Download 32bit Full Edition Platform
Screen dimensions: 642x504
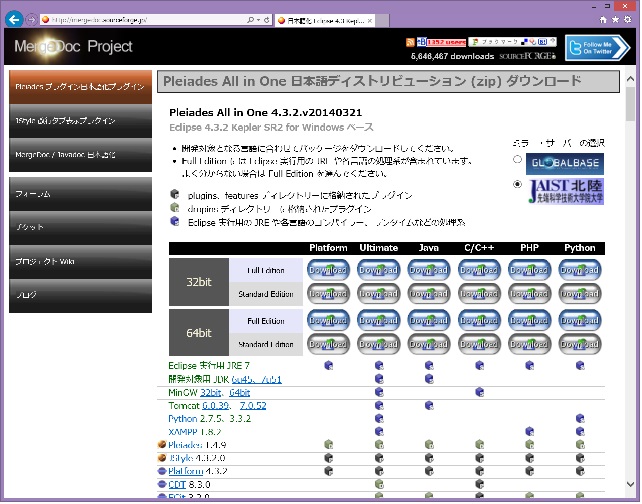point(328,271)
